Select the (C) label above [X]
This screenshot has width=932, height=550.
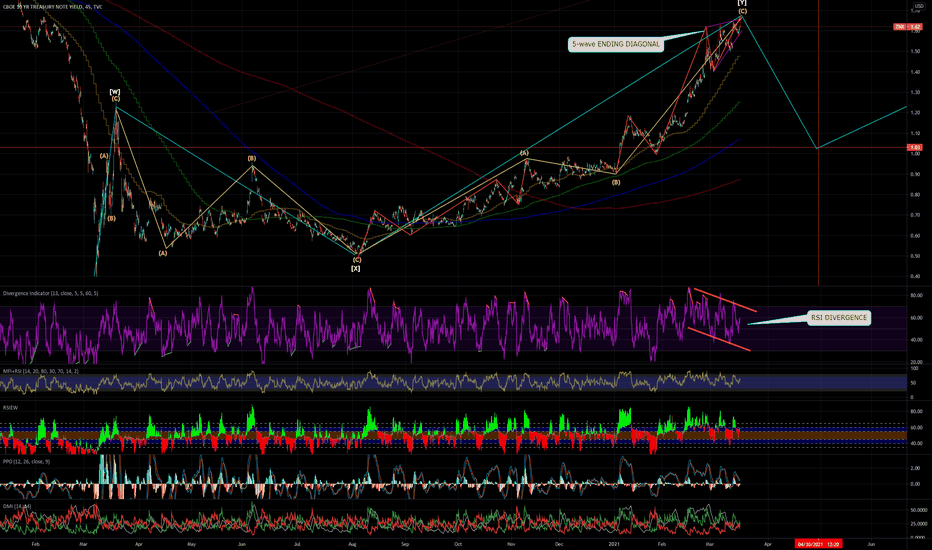[357, 260]
